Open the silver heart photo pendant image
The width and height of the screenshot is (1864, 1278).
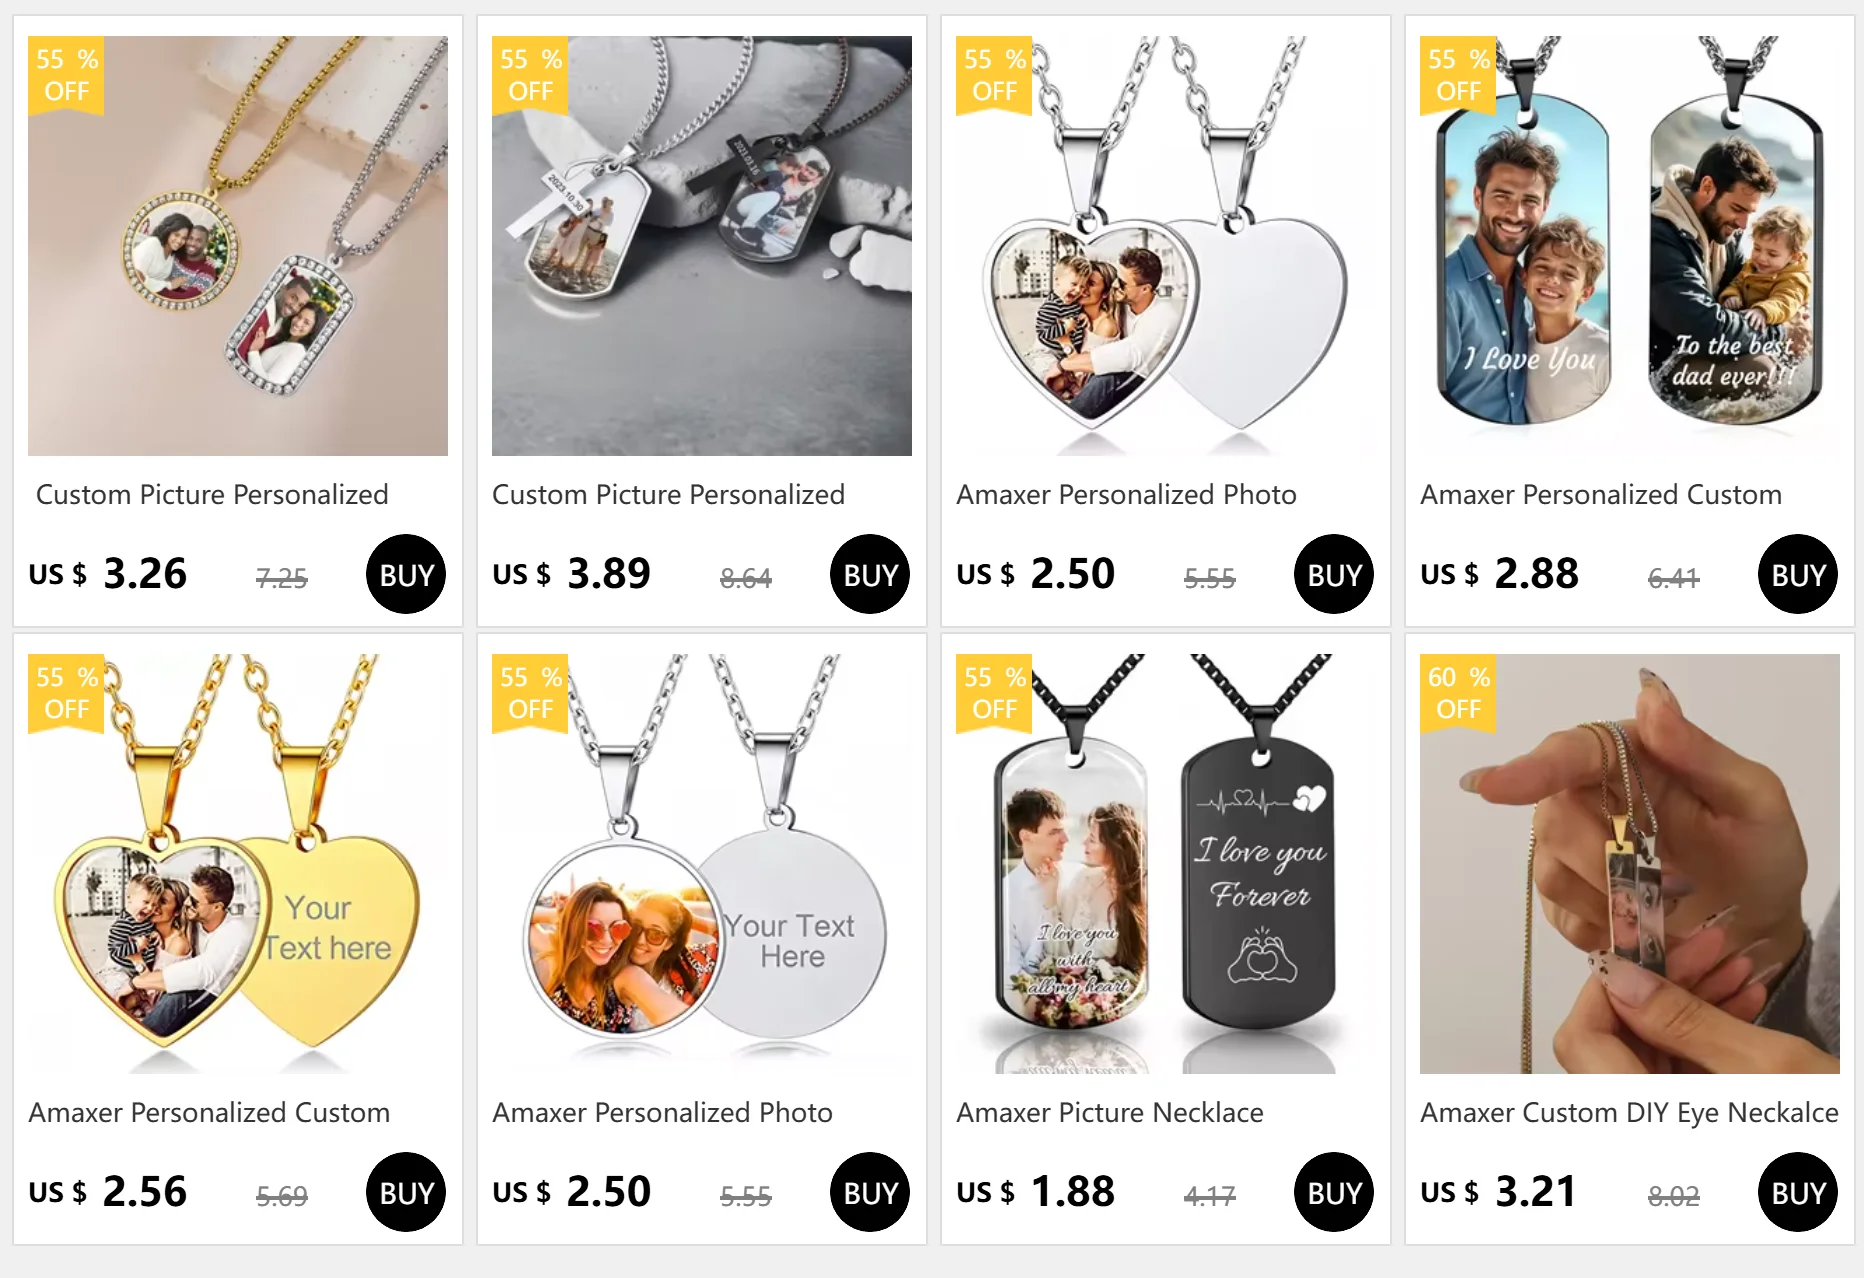pos(1166,246)
